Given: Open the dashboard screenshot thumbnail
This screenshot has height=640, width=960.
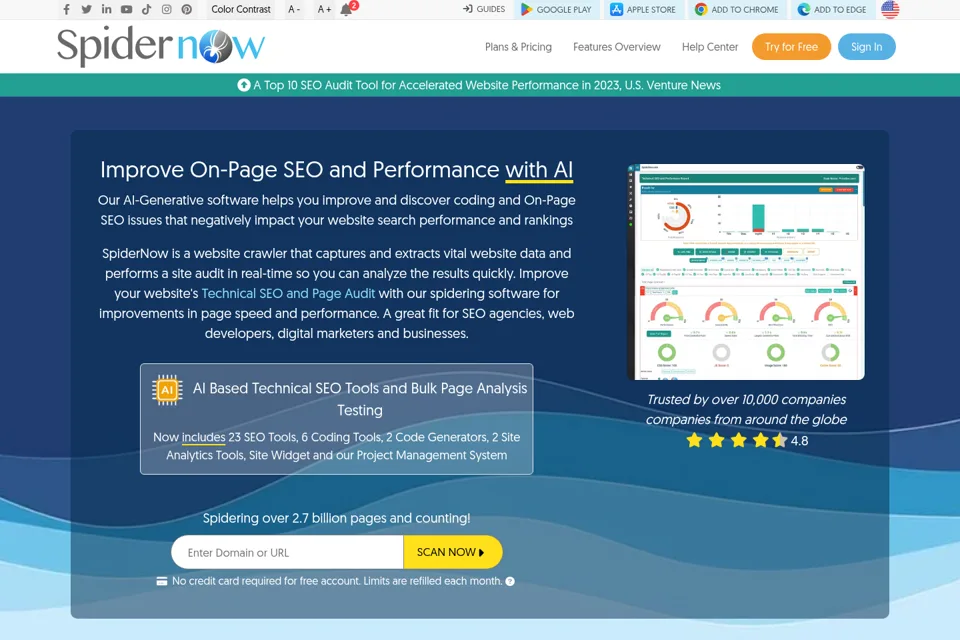Looking at the screenshot, I should 746,272.
